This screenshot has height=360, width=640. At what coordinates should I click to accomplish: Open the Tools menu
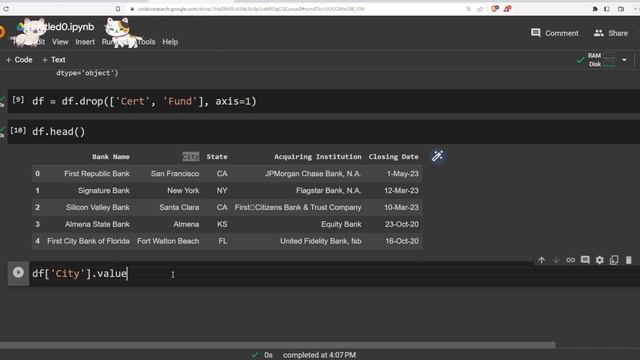pos(146,42)
